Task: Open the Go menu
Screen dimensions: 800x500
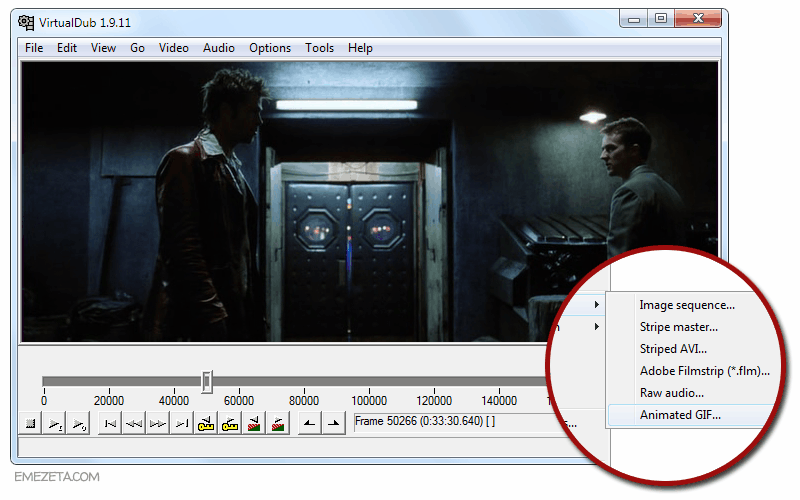Action: click(137, 48)
